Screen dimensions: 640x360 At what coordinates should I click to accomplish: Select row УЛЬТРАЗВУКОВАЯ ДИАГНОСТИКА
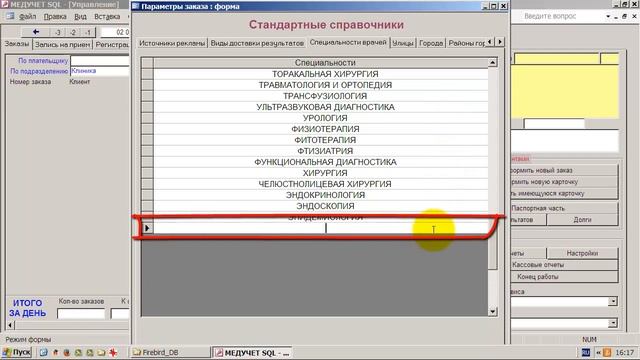click(320, 107)
